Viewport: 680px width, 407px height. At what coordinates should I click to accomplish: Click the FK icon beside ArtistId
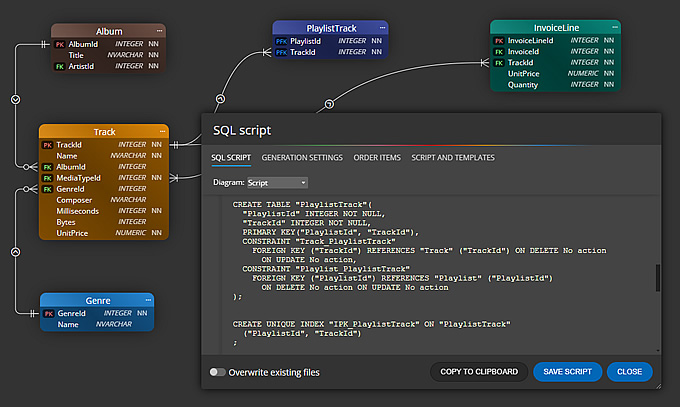[60, 66]
